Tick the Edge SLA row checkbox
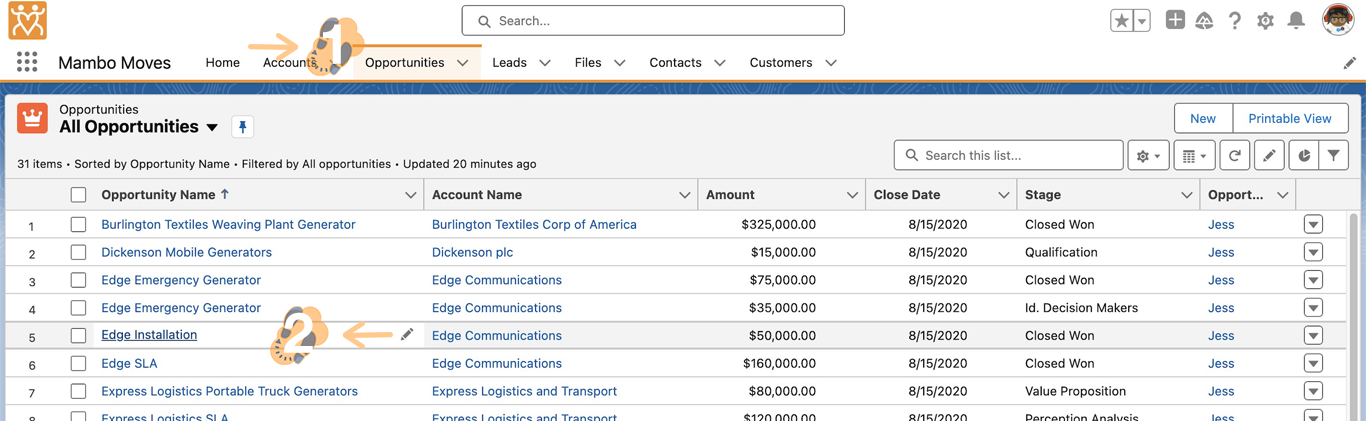The width and height of the screenshot is (1366, 421). 78,364
